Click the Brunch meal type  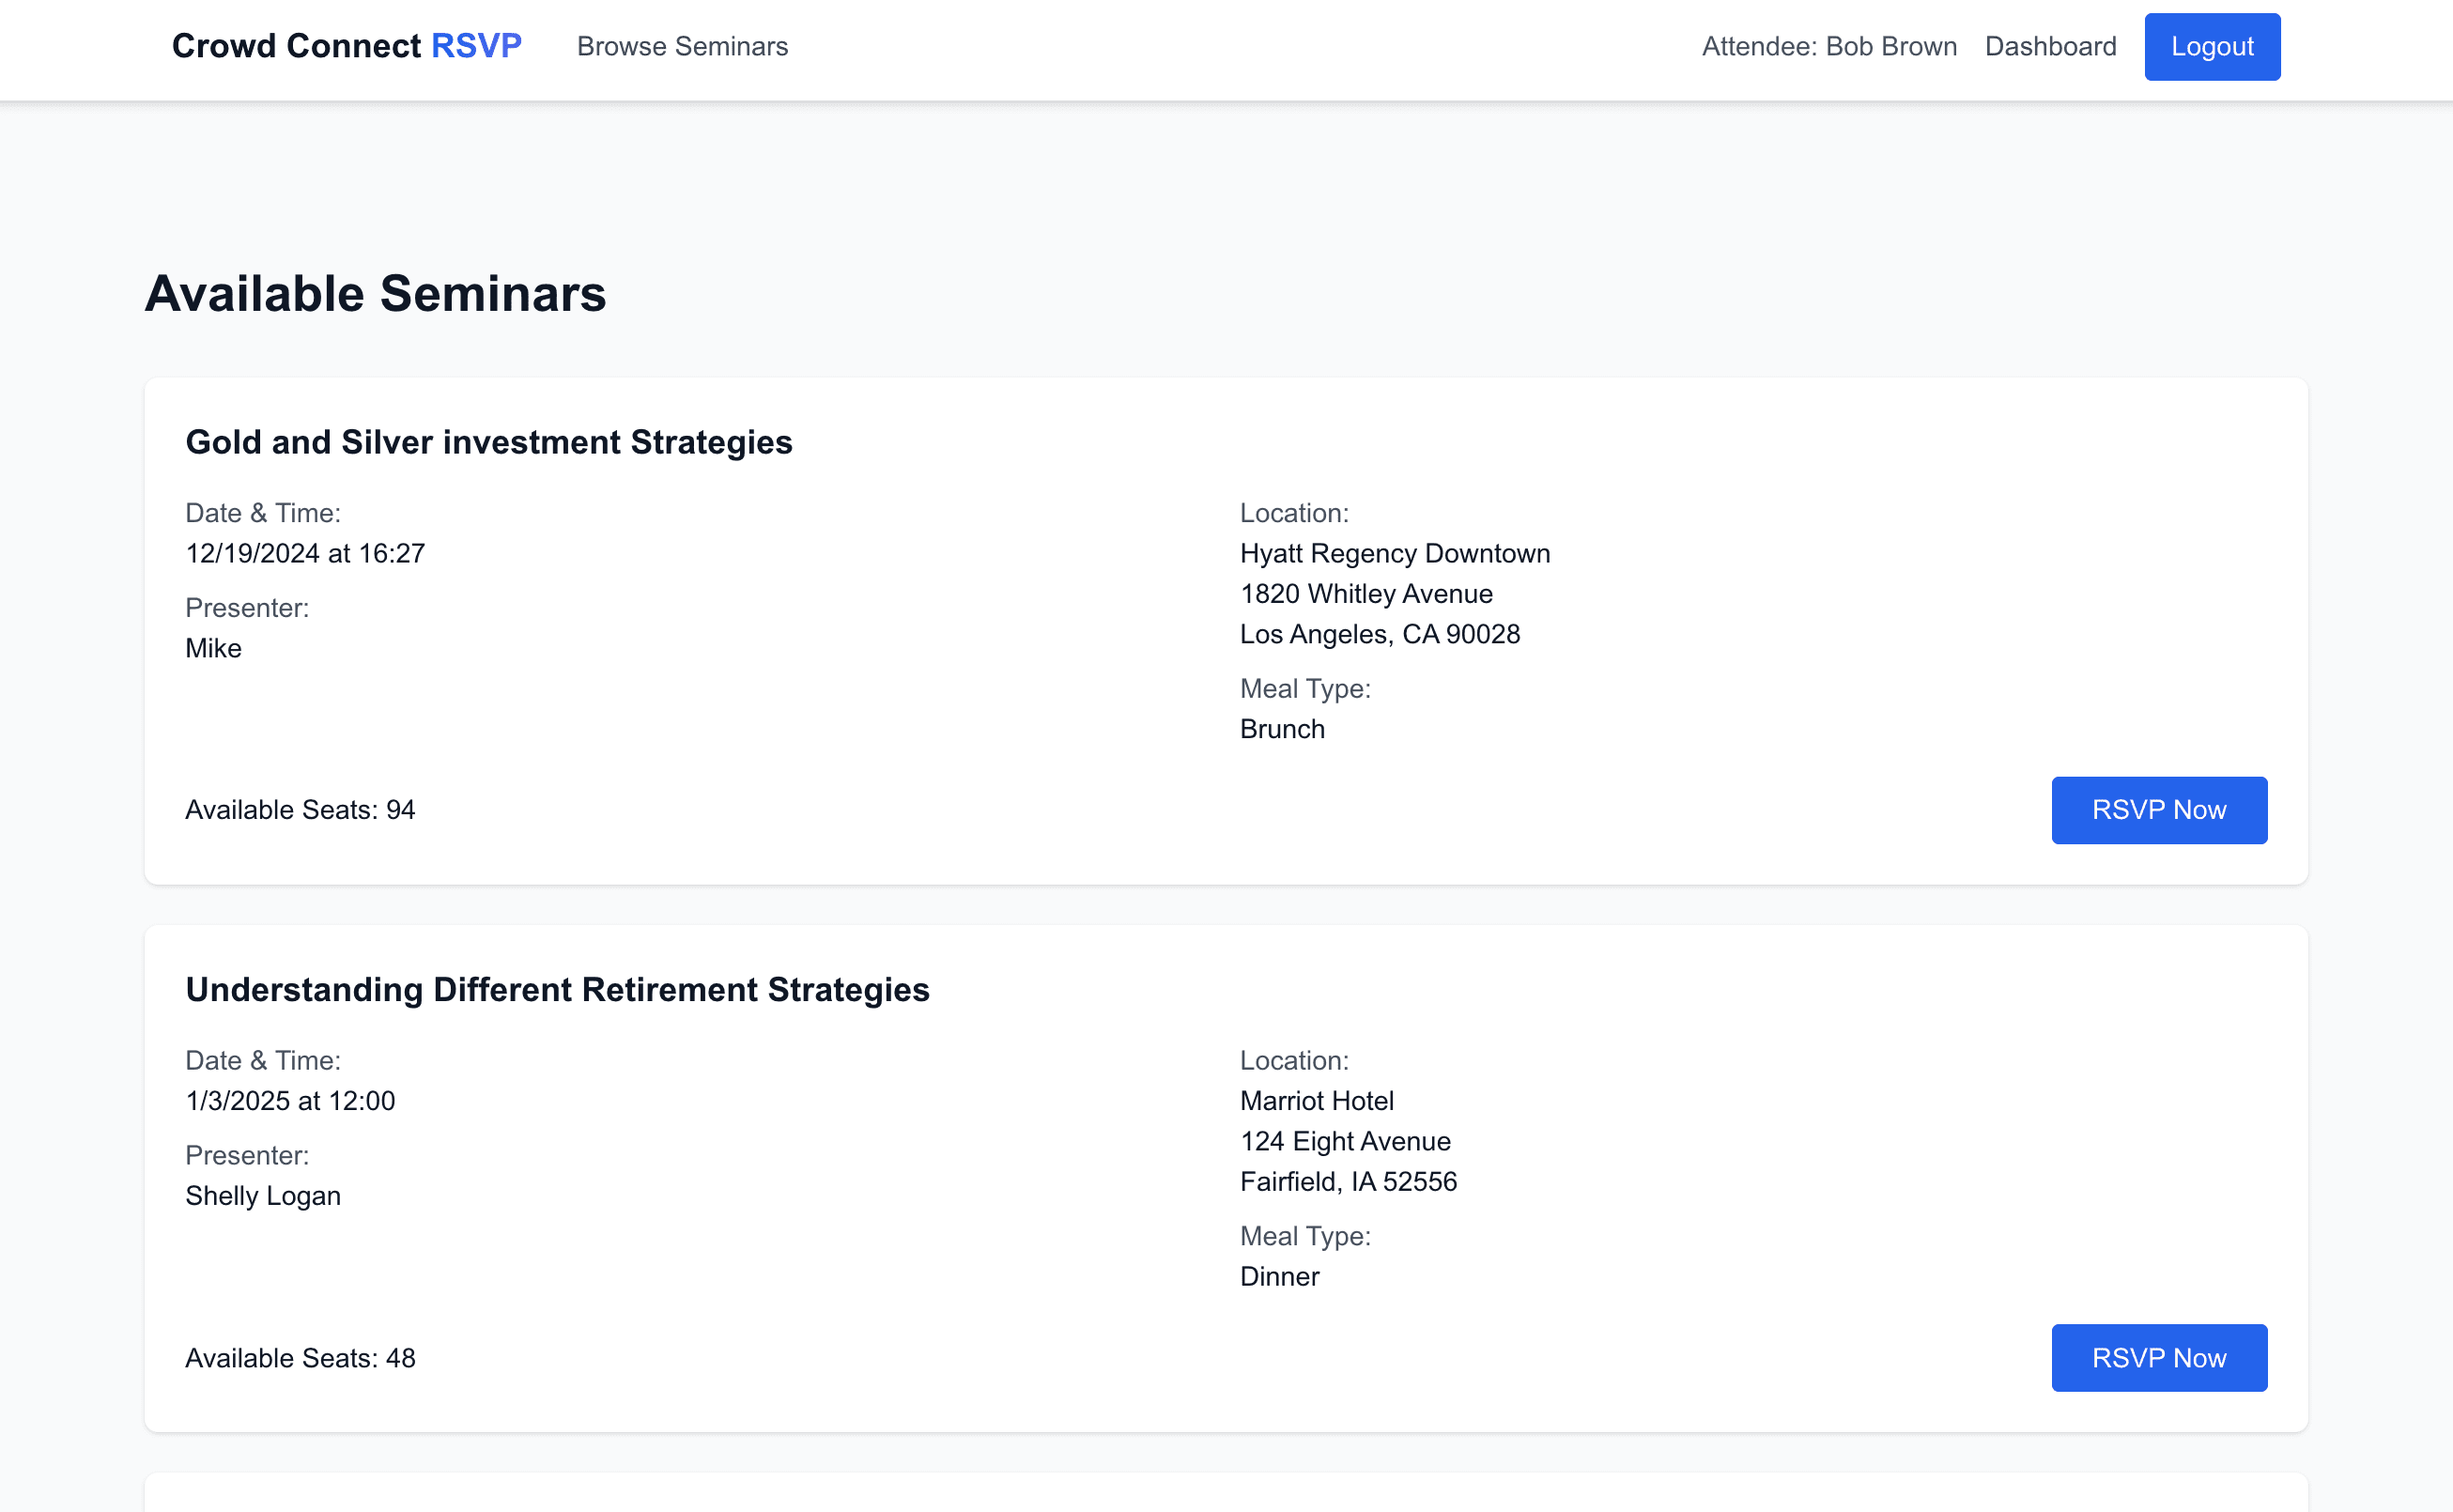[x=1282, y=729]
